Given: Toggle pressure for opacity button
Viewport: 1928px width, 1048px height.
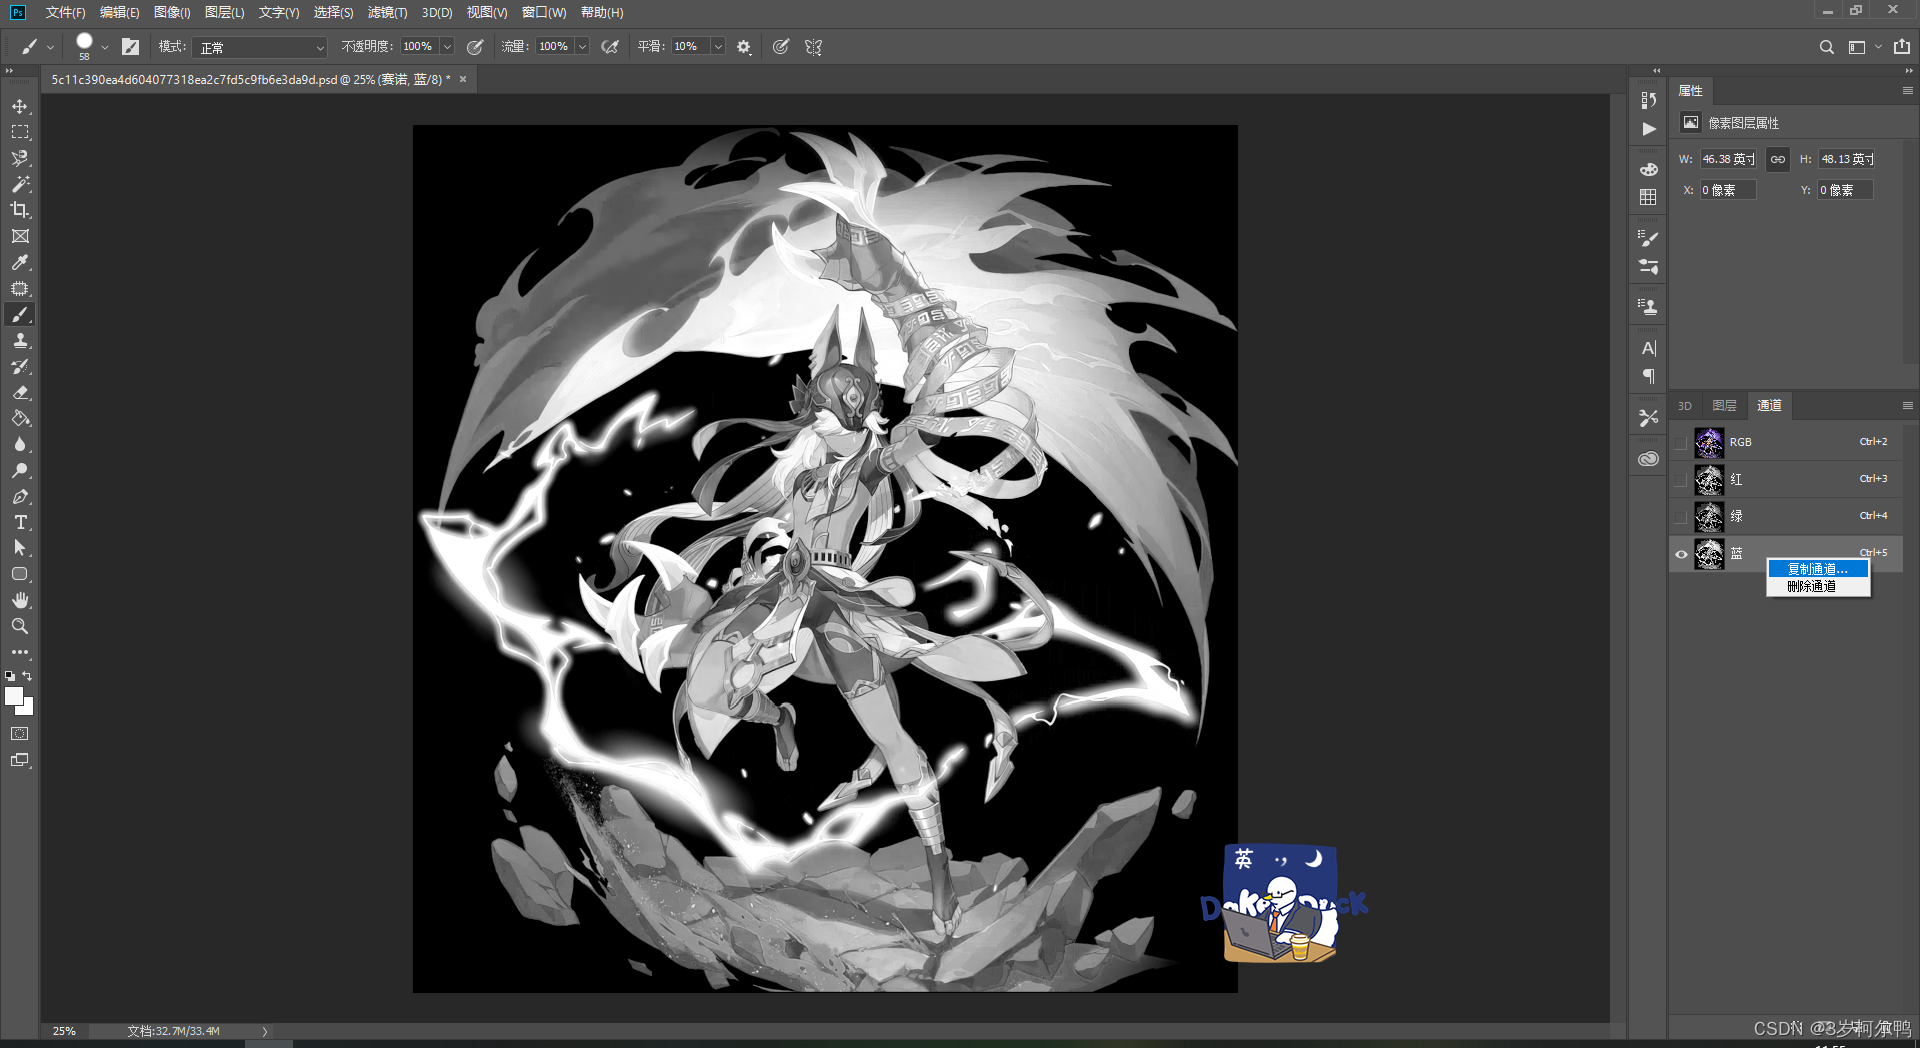Looking at the screenshot, I should (475, 47).
